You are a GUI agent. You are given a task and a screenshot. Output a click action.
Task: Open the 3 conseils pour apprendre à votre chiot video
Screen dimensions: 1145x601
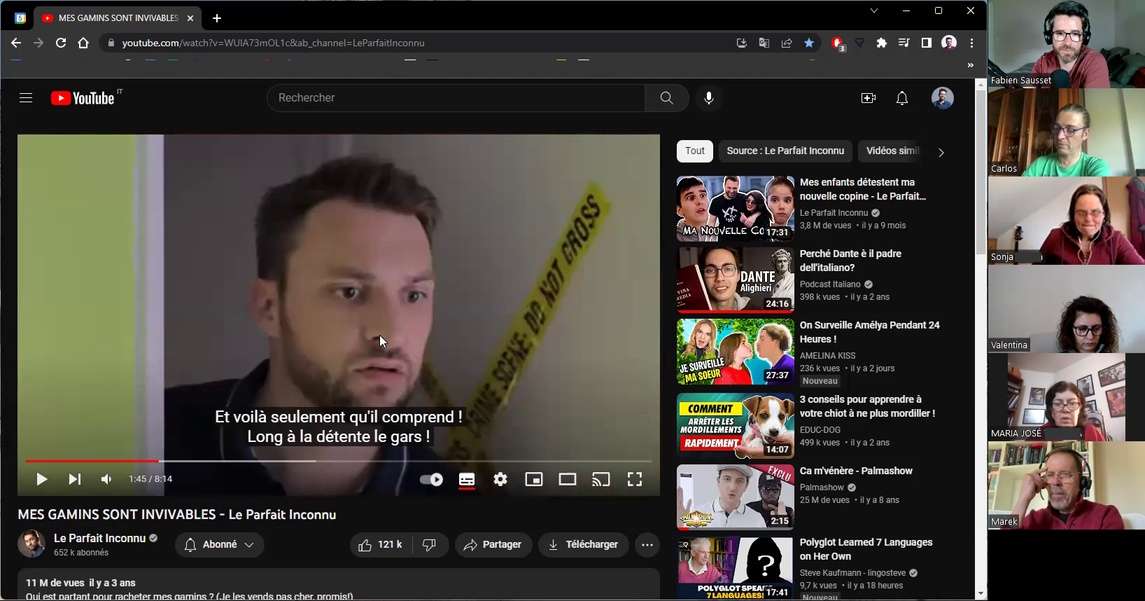[867, 406]
